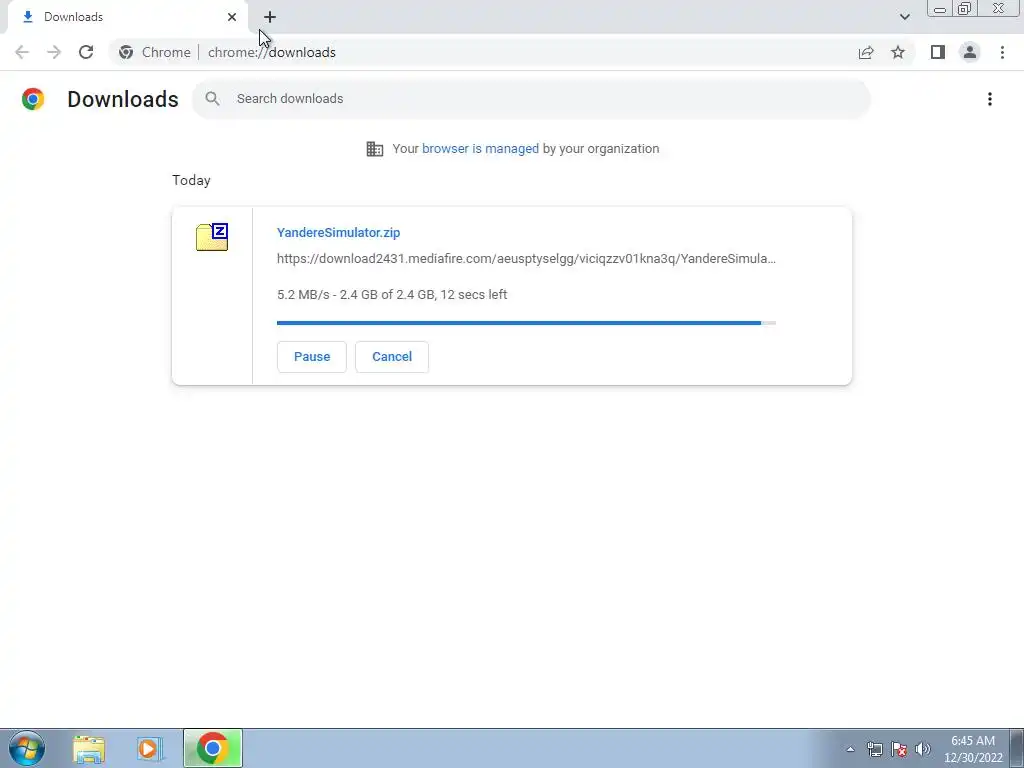The height and width of the screenshot is (768, 1024).
Task: Open the taskbar clock and date
Action: tap(973, 749)
